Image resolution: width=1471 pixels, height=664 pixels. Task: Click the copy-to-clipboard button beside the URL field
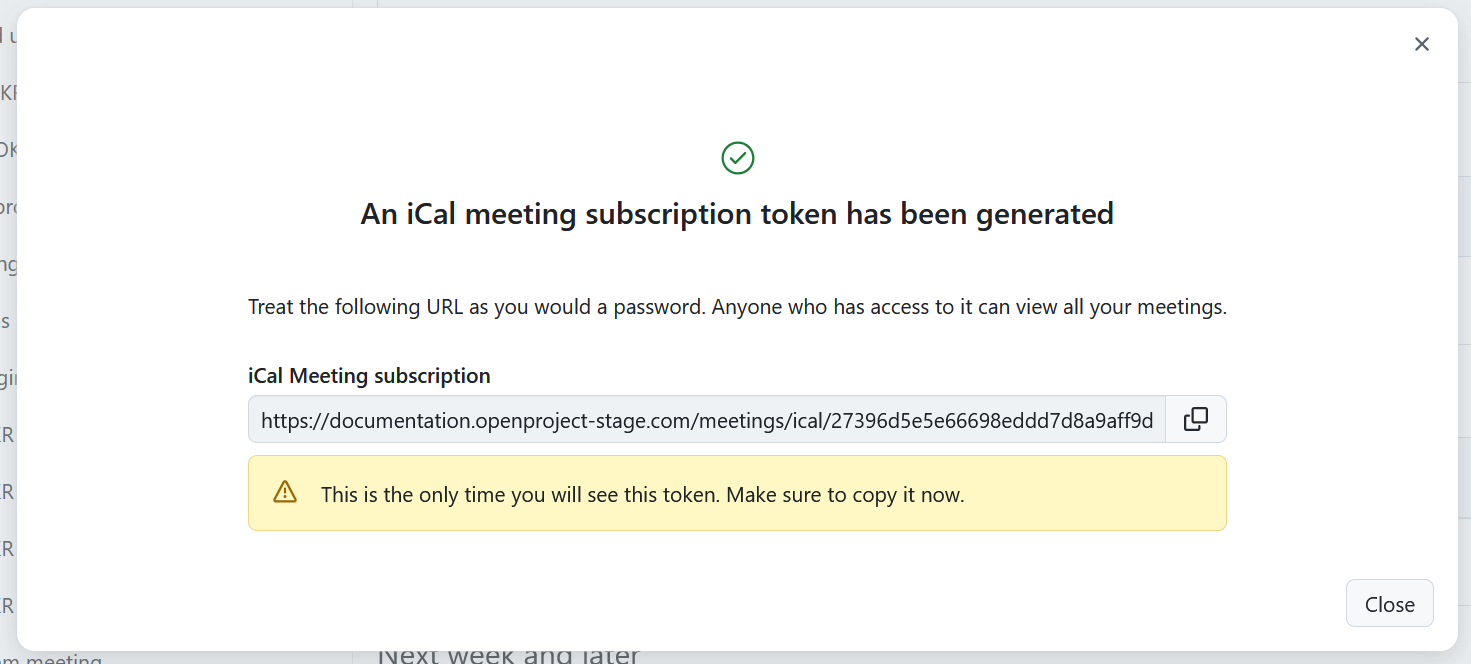pyautogui.click(x=1195, y=419)
